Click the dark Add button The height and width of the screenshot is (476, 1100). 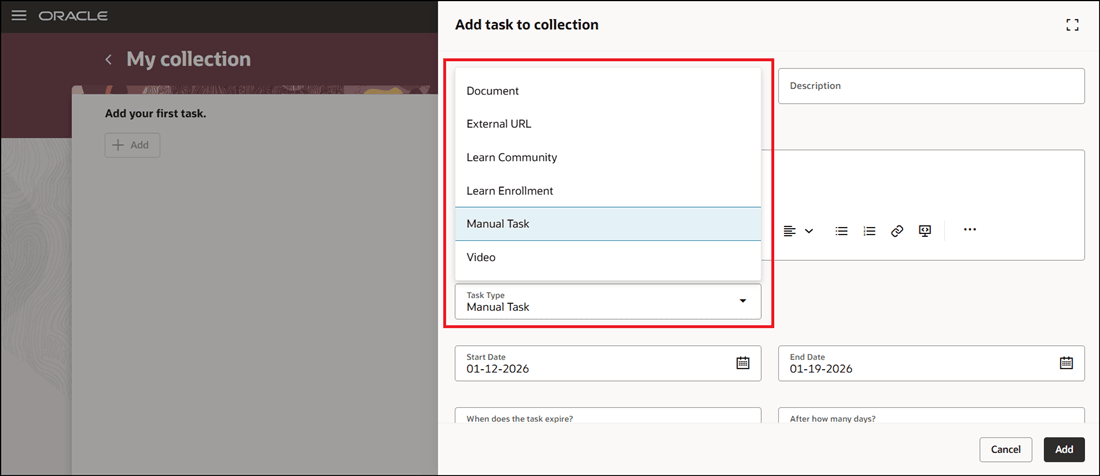coord(1064,449)
